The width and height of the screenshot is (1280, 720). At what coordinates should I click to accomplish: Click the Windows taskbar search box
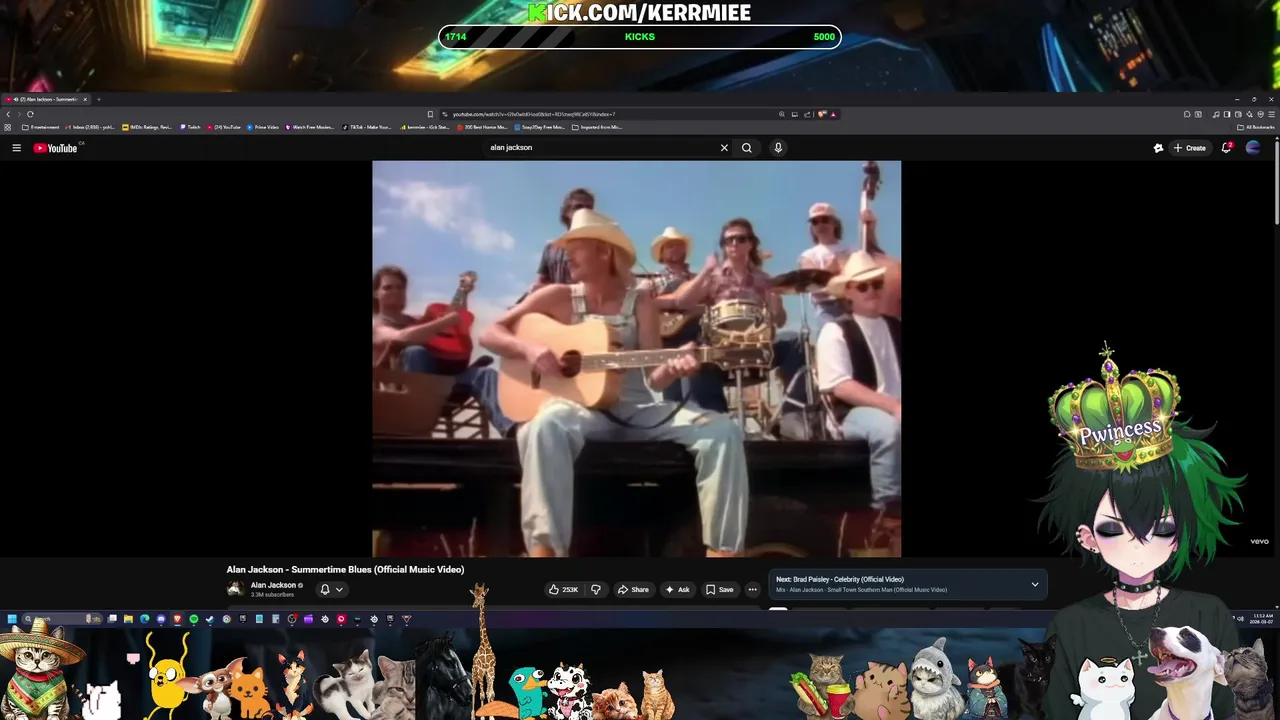pyautogui.click(x=61, y=619)
